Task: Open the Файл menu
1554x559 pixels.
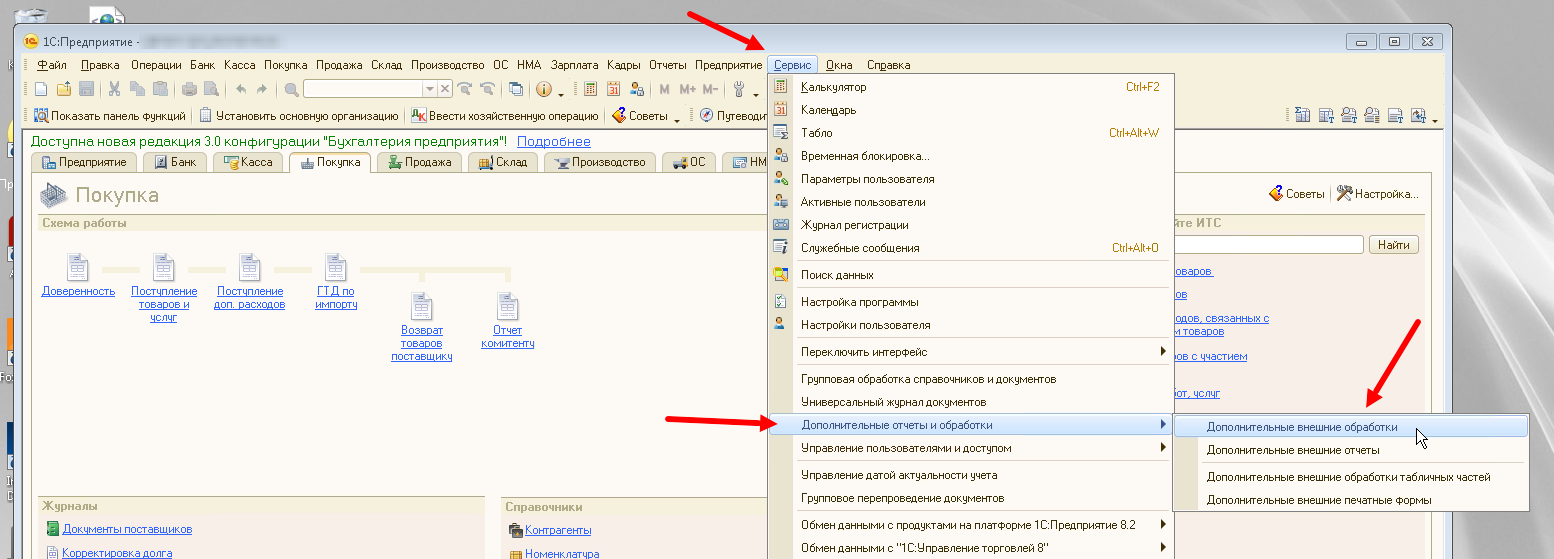Action: (51, 65)
